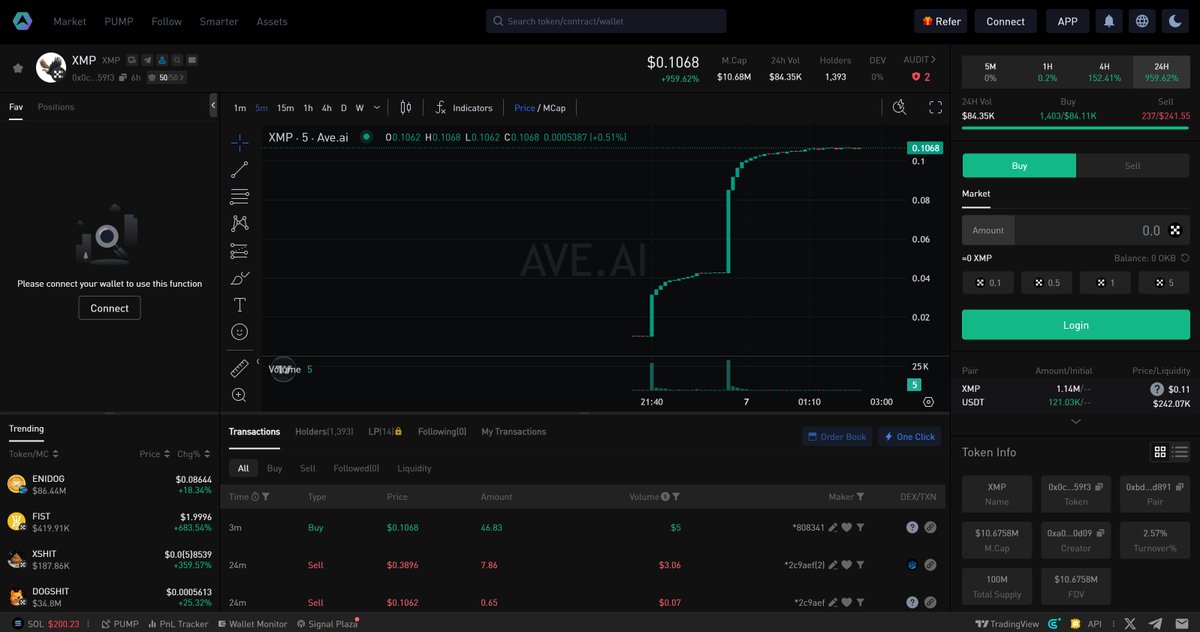
Task: Expand the AUDIT details arrow
Action: click(x=934, y=60)
